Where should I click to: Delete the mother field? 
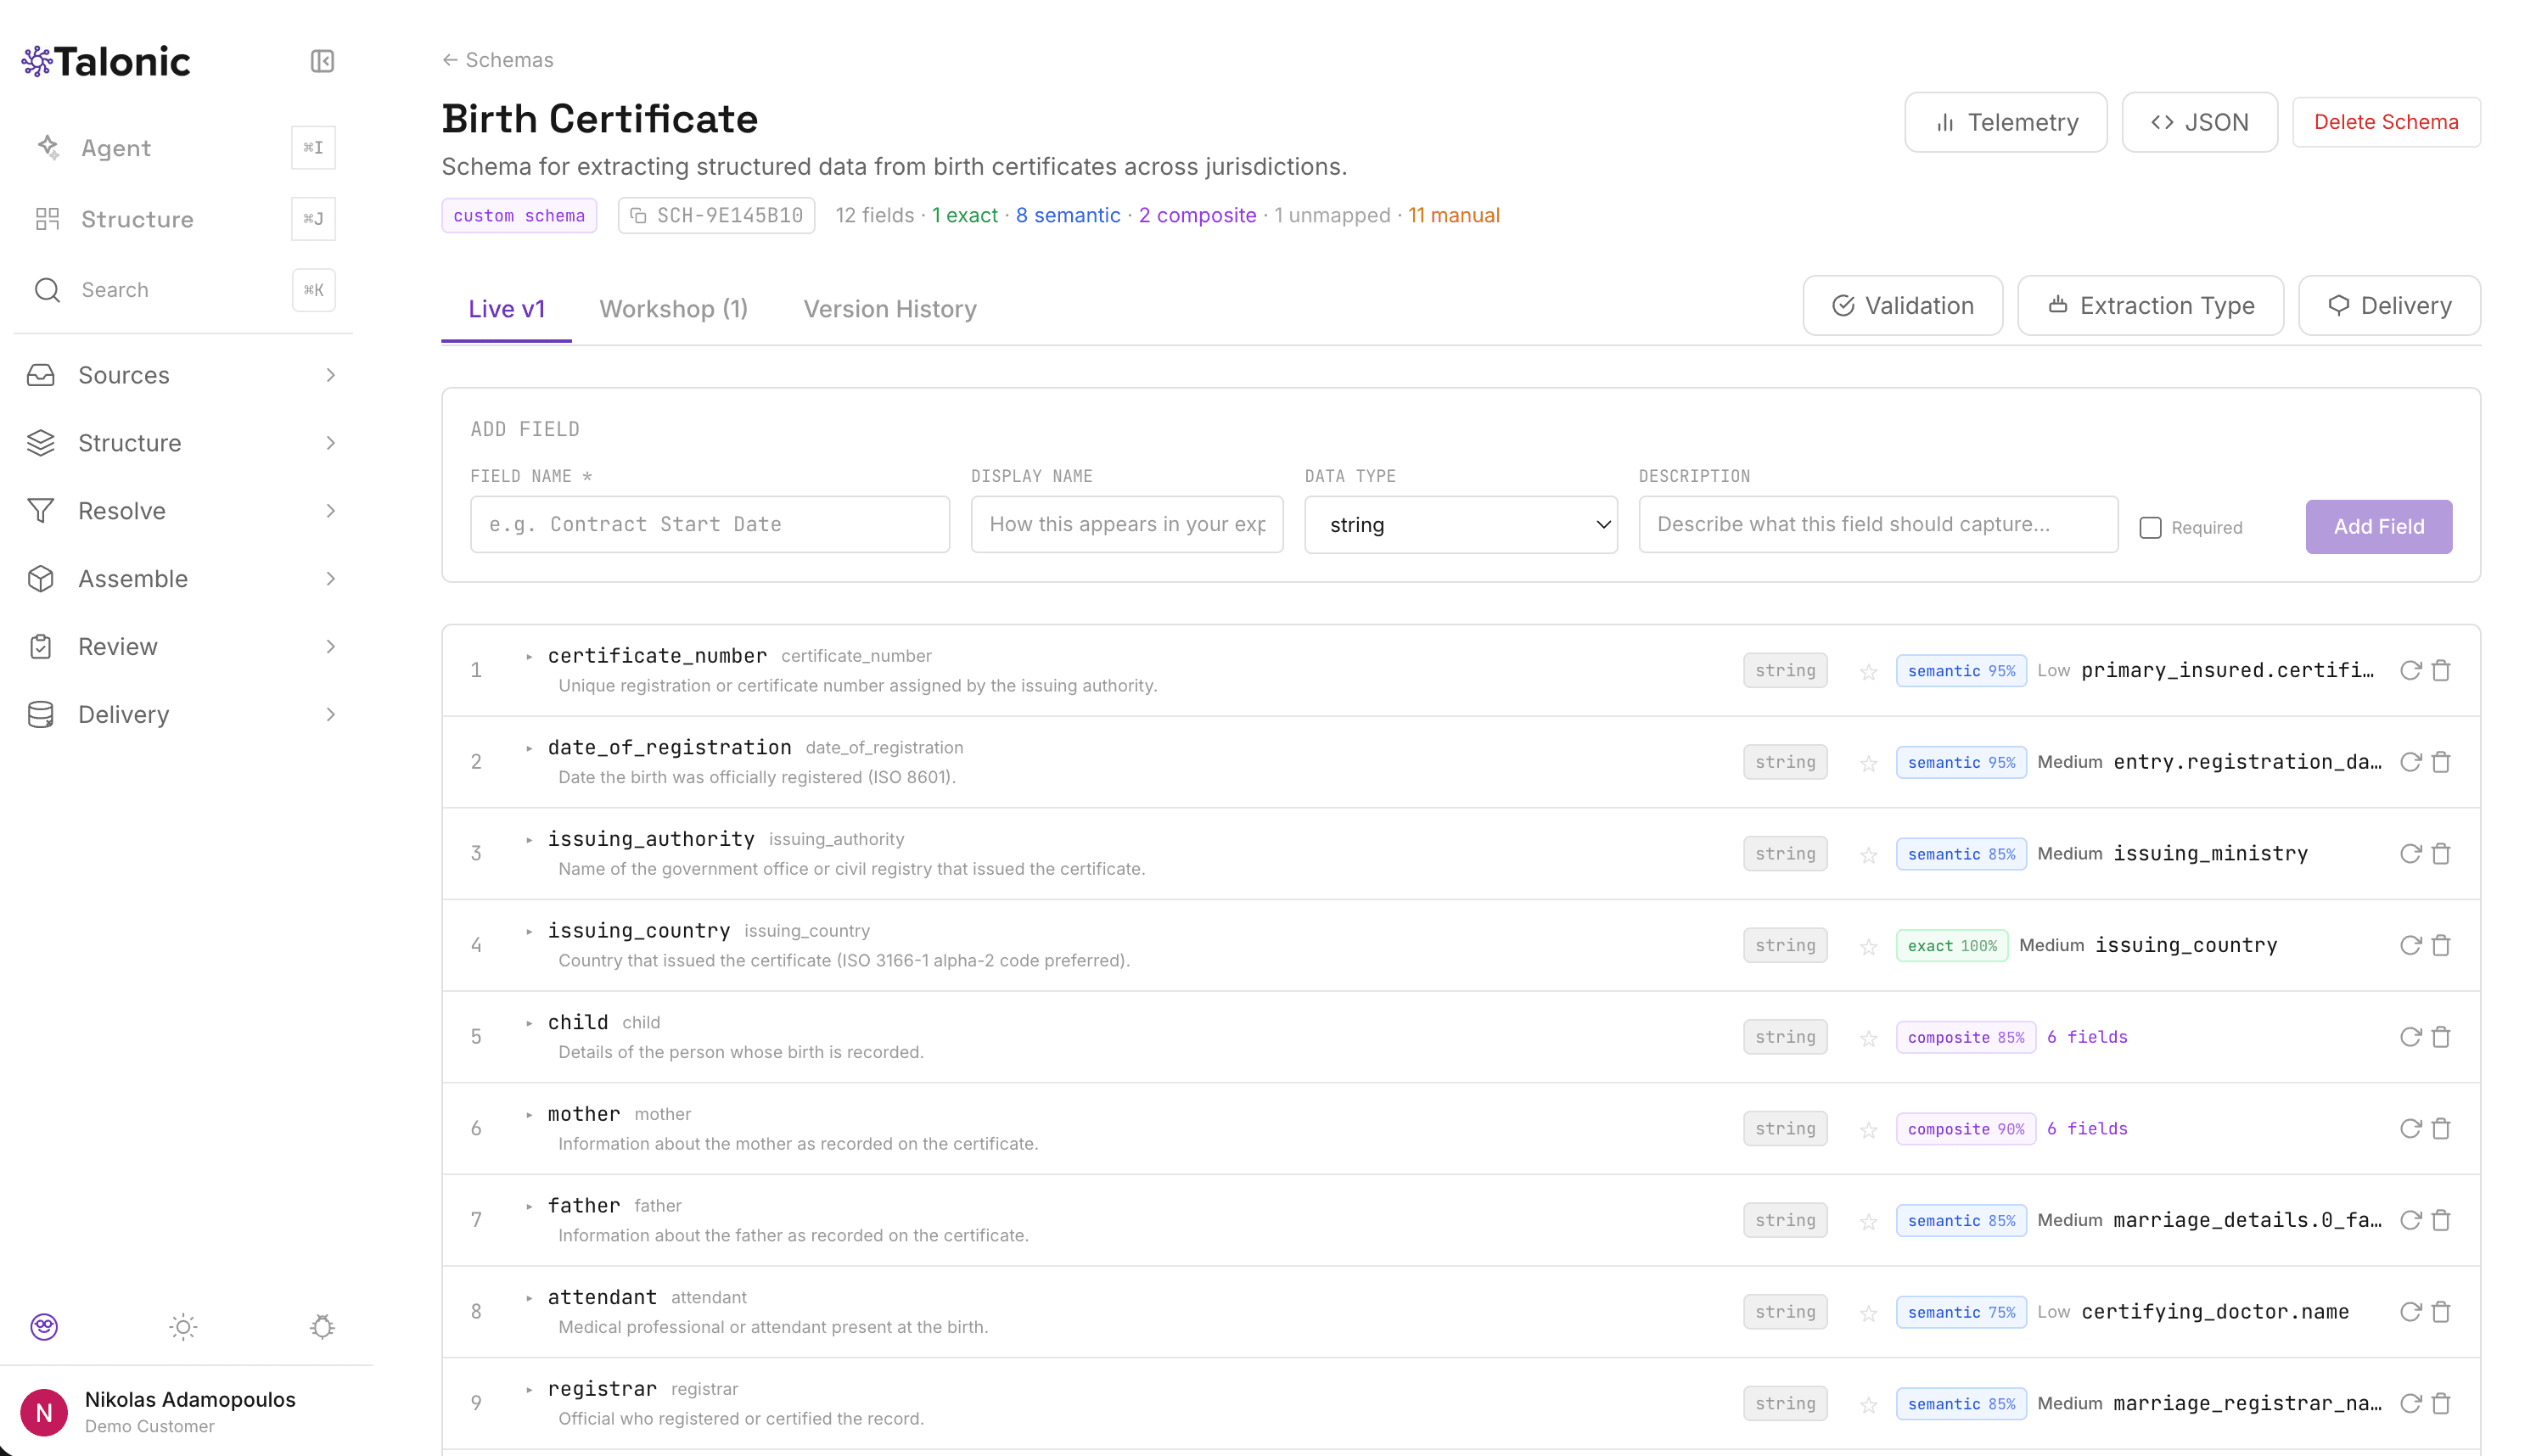[x=2441, y=1129]
